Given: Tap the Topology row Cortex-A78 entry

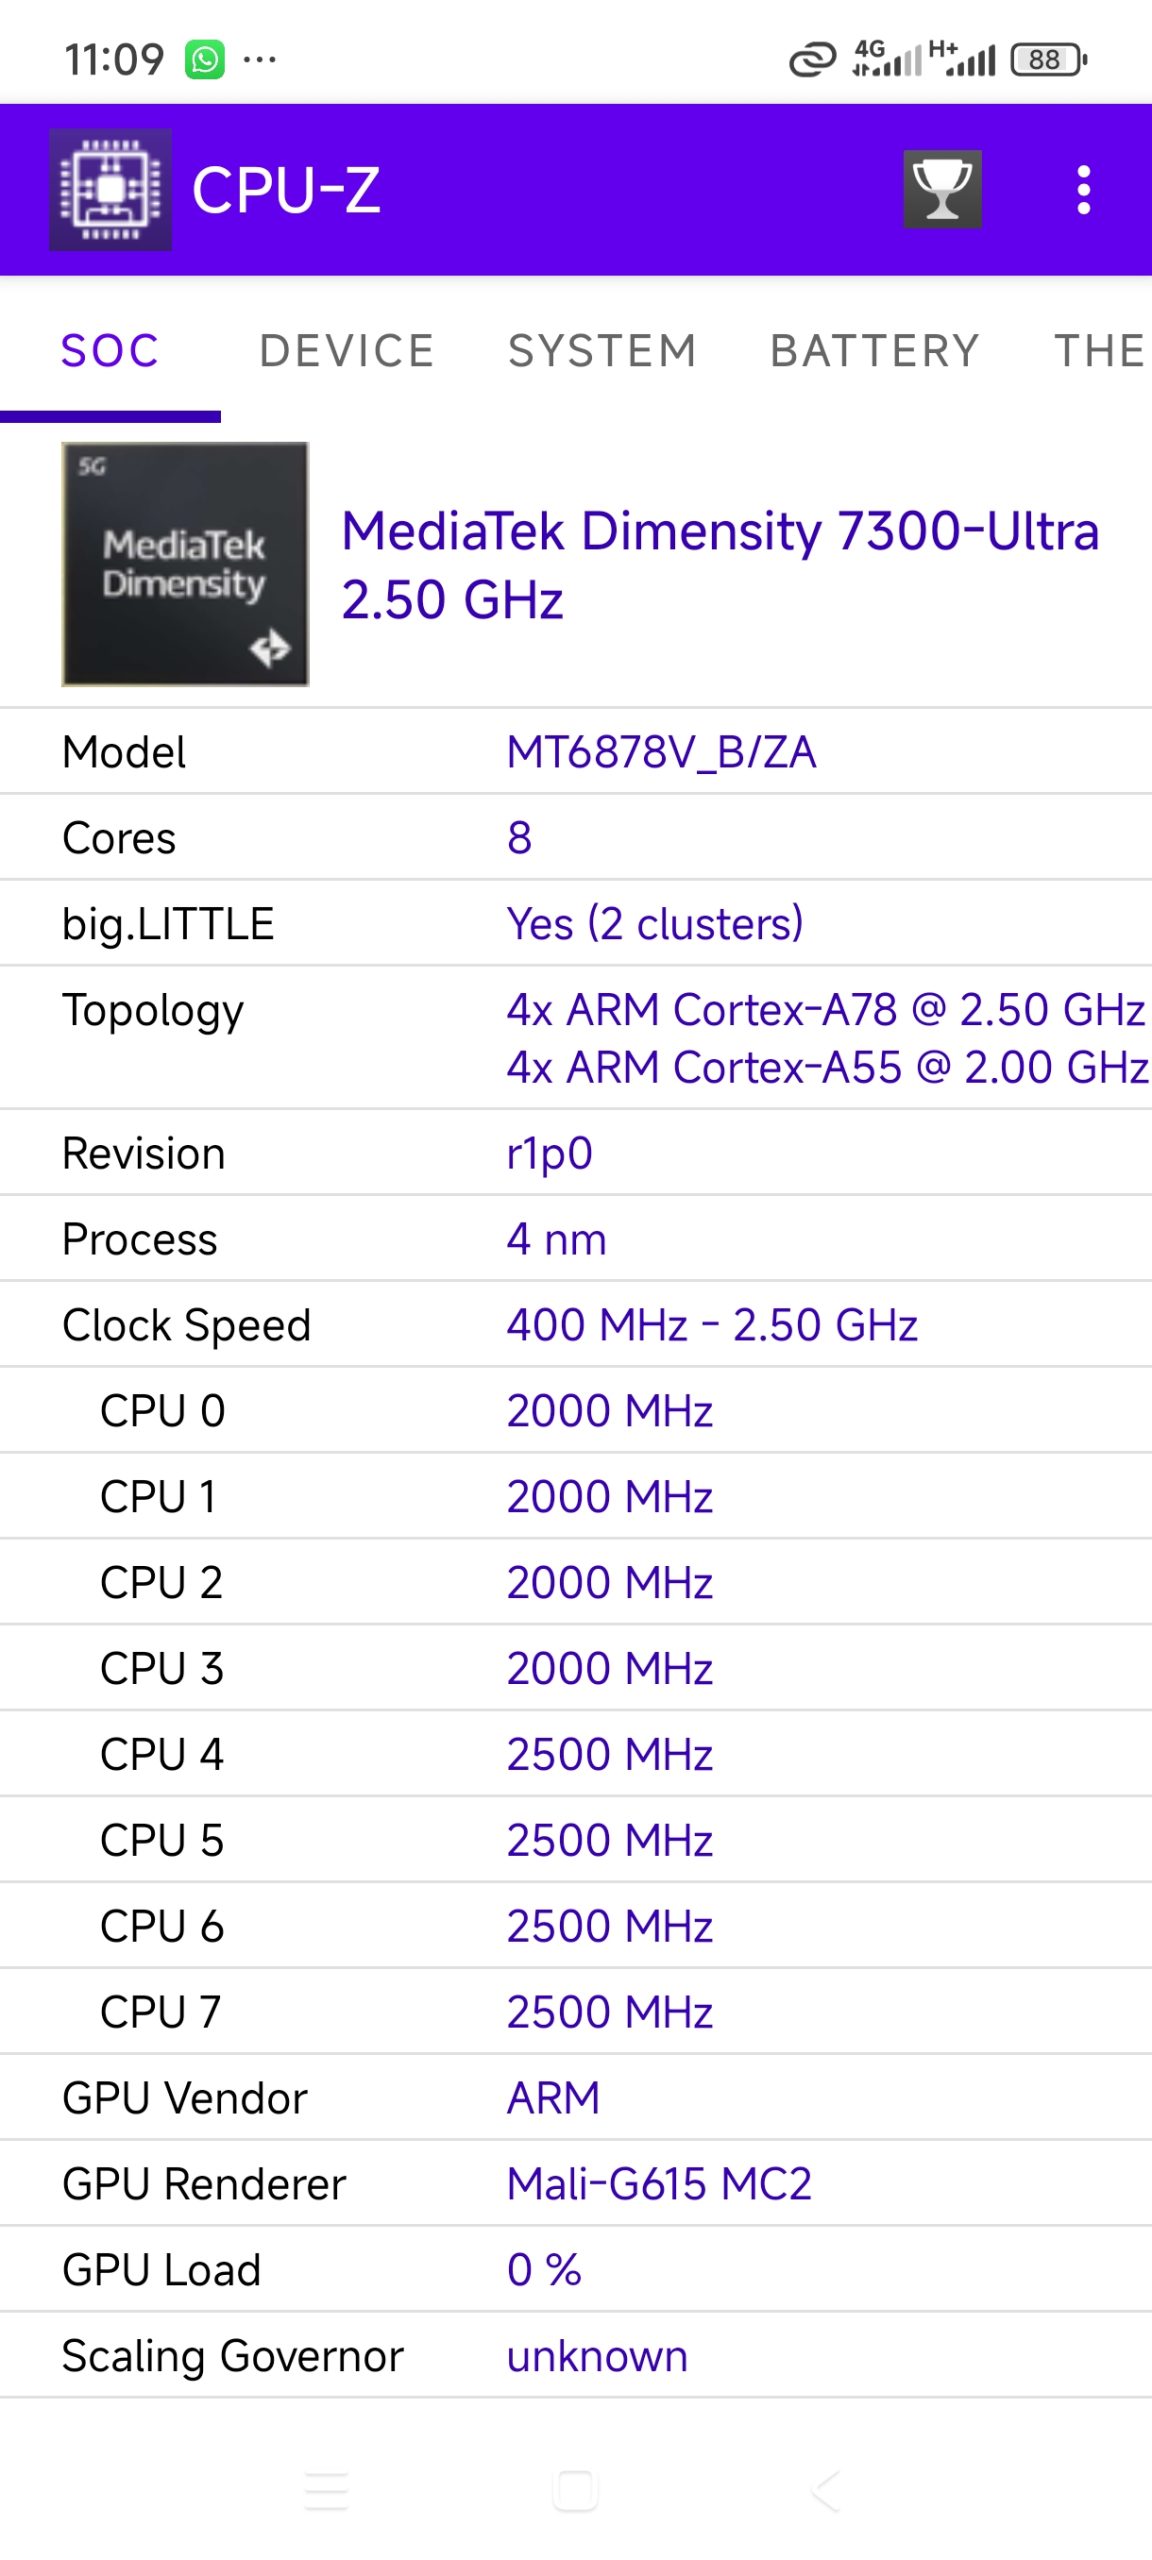Looking at the screenshot, I should 825,1010.
